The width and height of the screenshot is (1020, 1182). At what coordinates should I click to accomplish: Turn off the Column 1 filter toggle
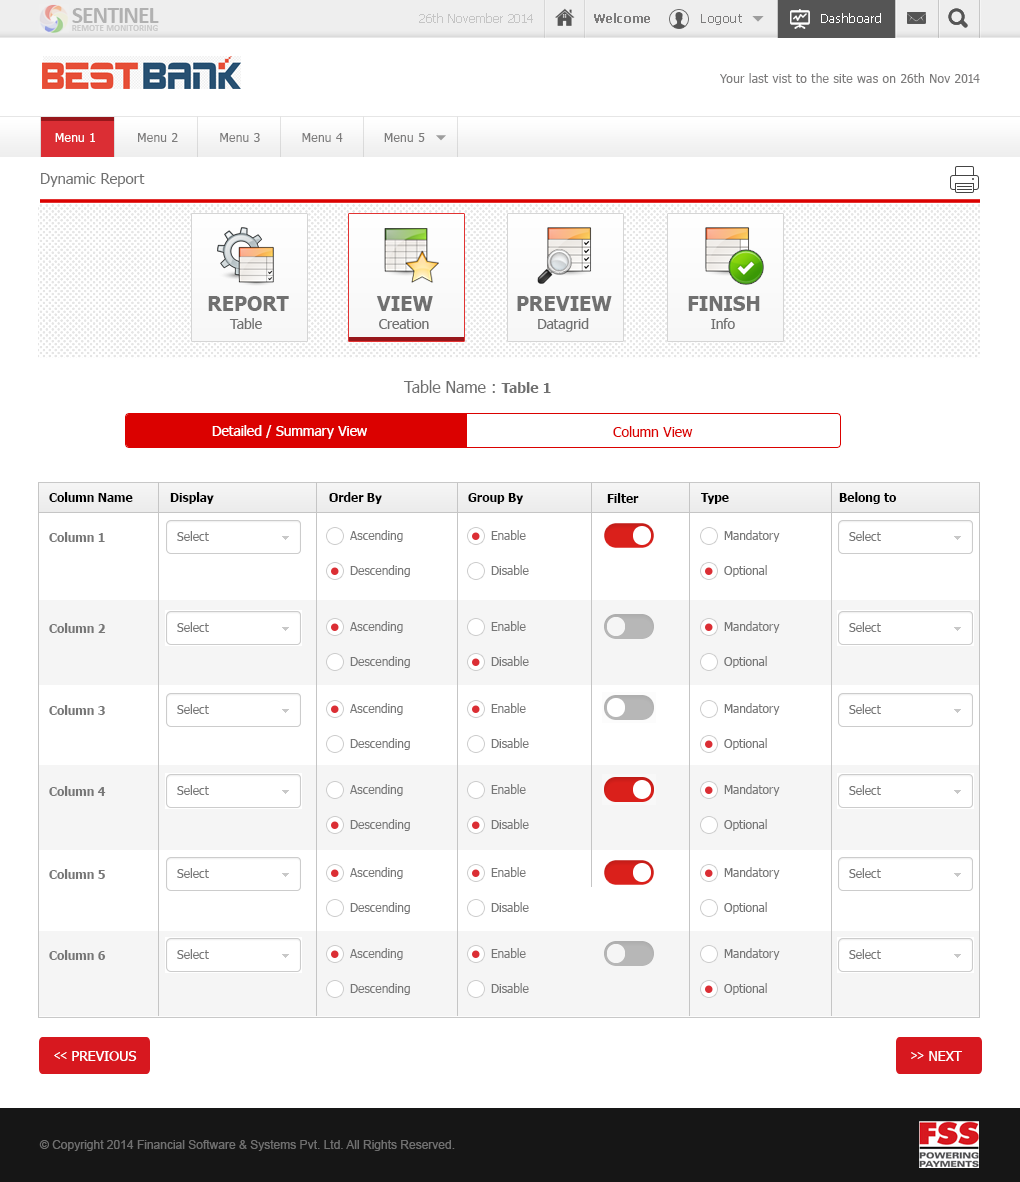[629, 536]
